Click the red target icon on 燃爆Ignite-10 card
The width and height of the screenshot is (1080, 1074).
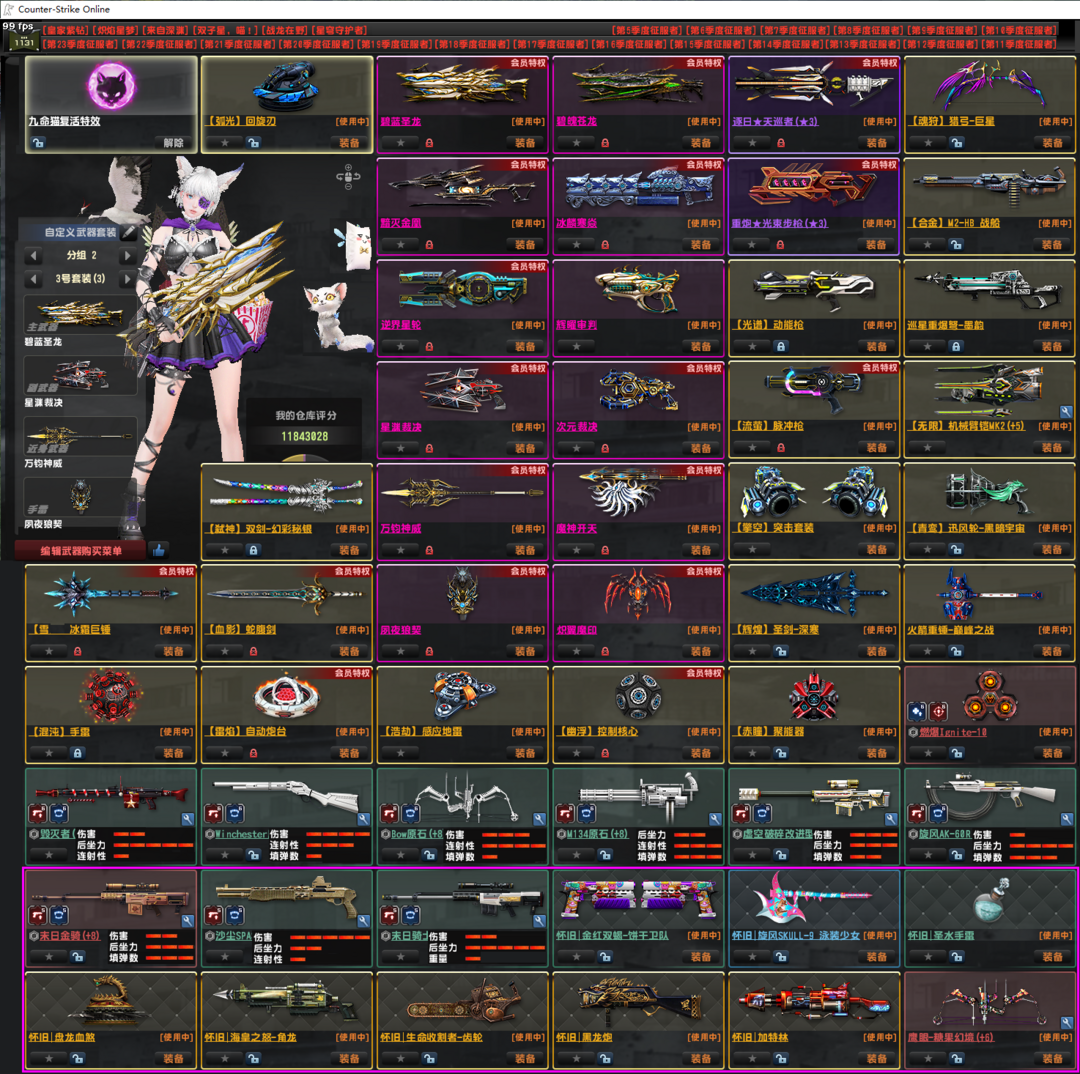tap(939, 711)
